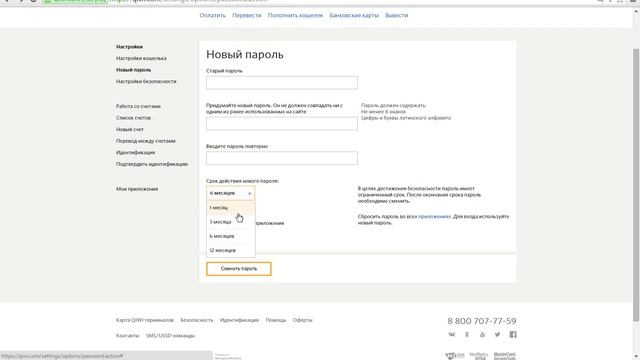Screen dimensions: 640x360
Task: Choose the '12 месяцев' option
Action: [x=231, y=250]
